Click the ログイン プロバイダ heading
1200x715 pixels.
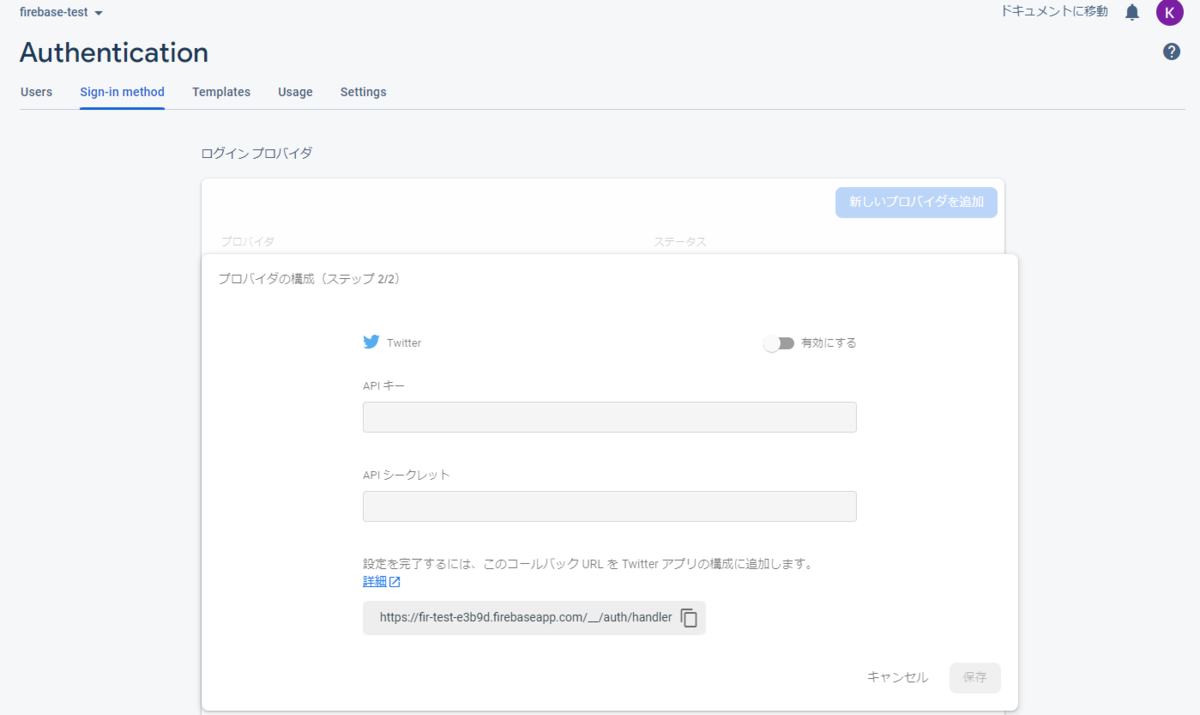pos(257,153)
